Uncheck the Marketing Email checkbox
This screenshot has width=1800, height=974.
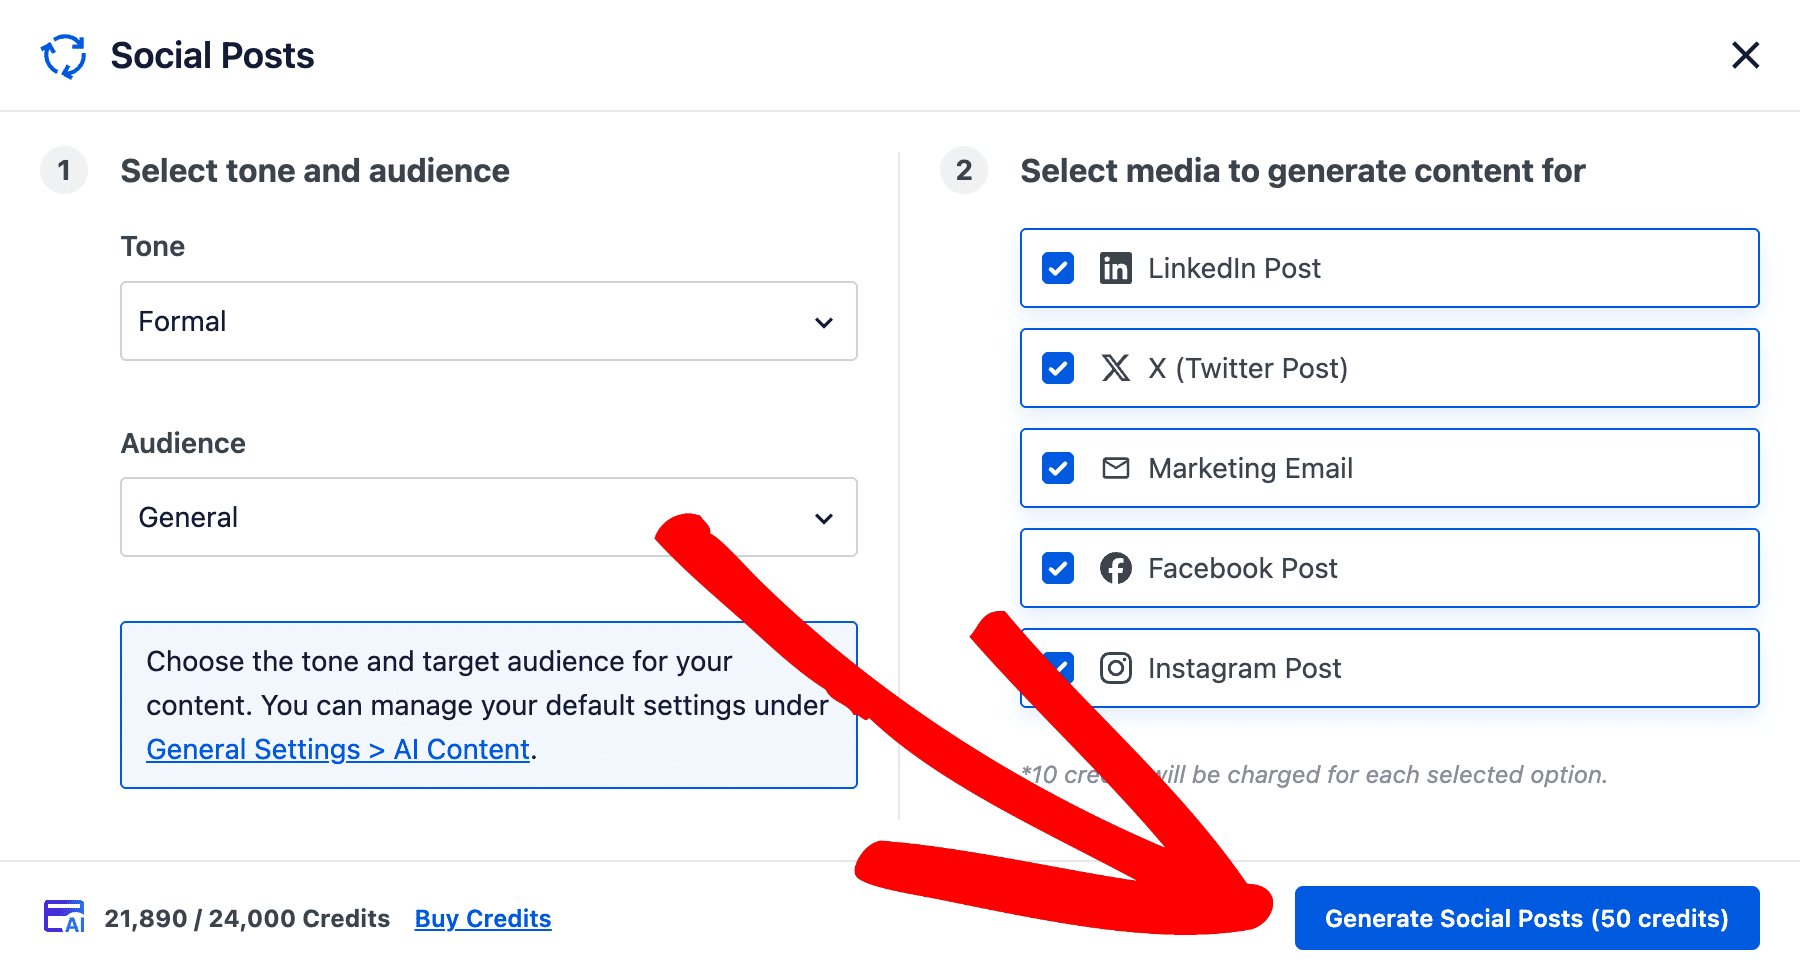(x=1058, y=468)
